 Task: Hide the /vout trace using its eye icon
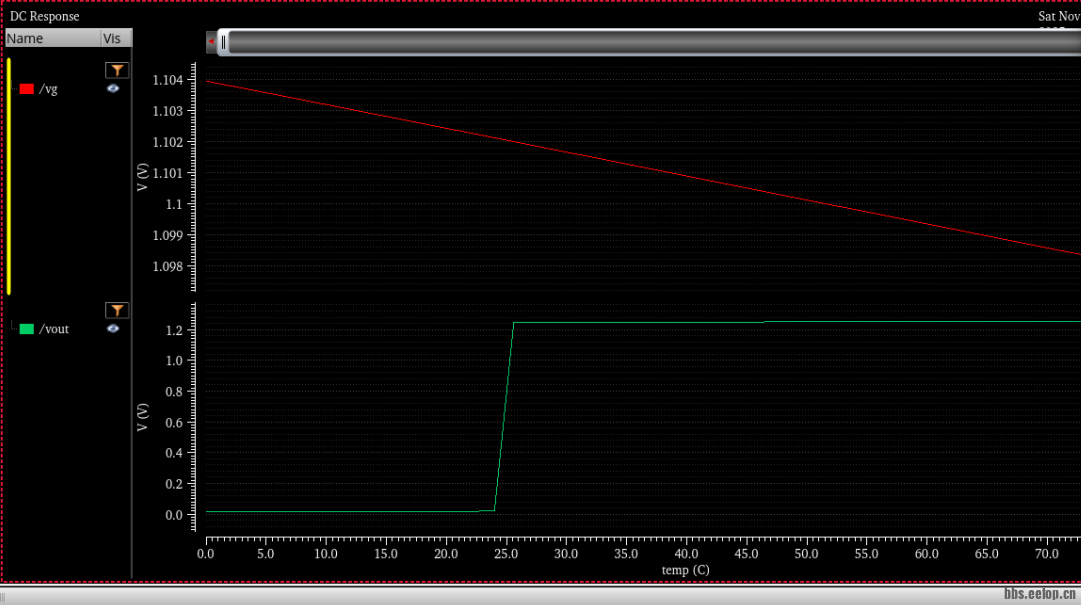(113, 328)
